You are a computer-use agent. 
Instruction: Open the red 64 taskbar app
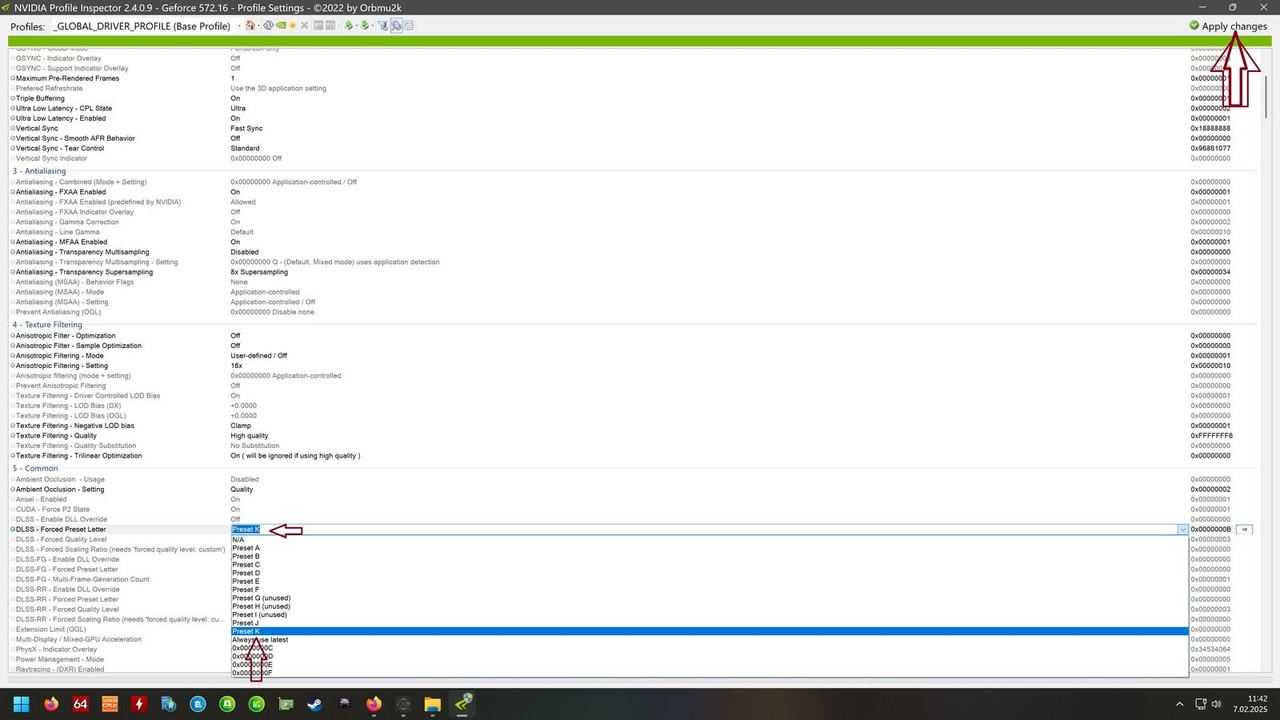tap(81, 704)
